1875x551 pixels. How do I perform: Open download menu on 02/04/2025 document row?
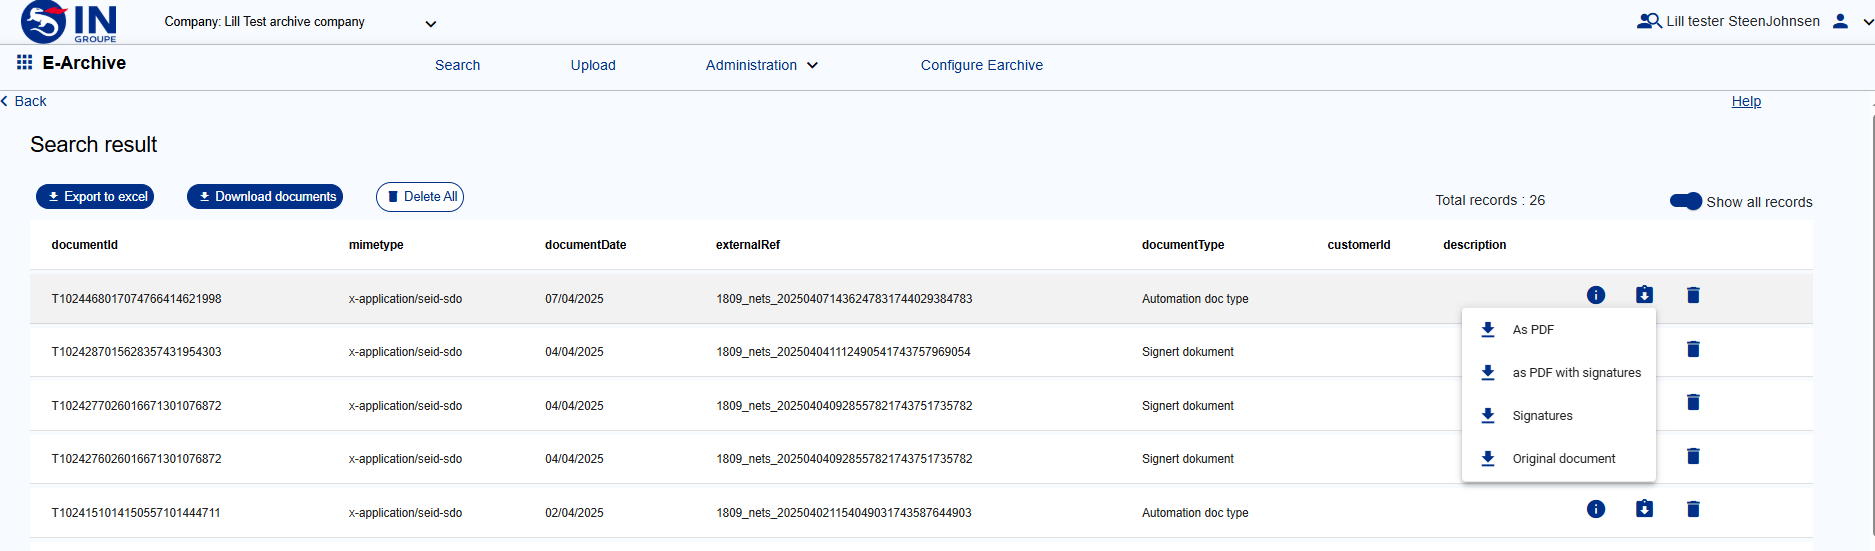pyautogui.click(x=1644, y=509)
